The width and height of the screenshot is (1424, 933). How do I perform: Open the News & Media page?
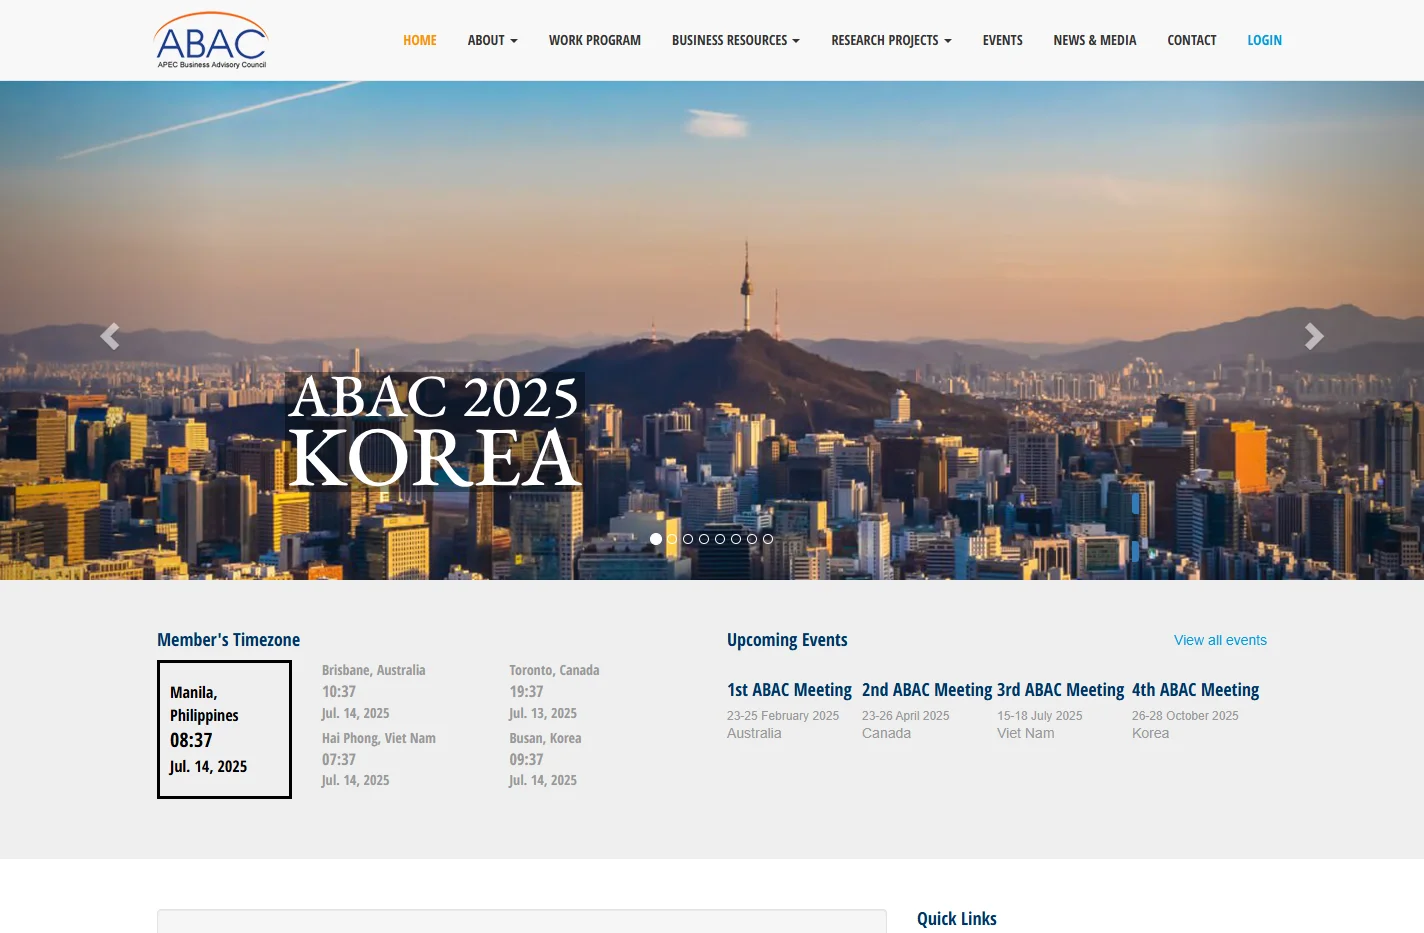[x=1095, y=40]
